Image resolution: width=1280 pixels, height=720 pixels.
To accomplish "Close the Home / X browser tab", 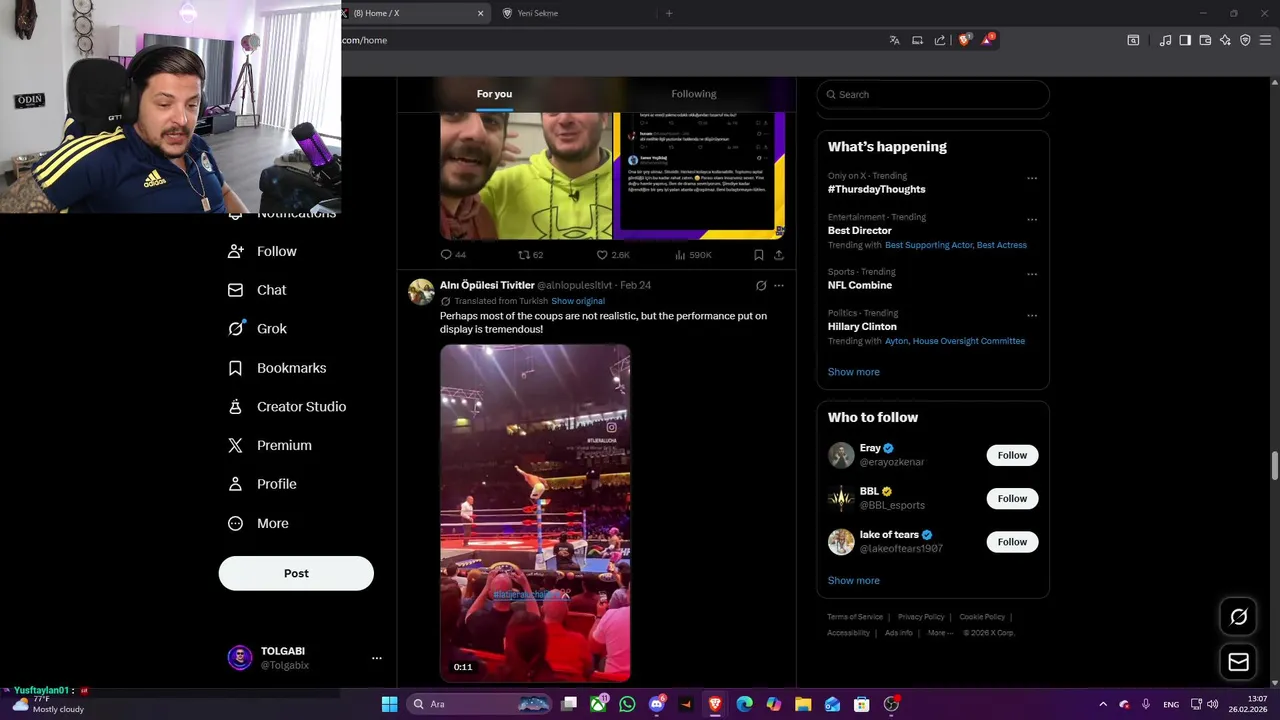I will click(480, 13).
